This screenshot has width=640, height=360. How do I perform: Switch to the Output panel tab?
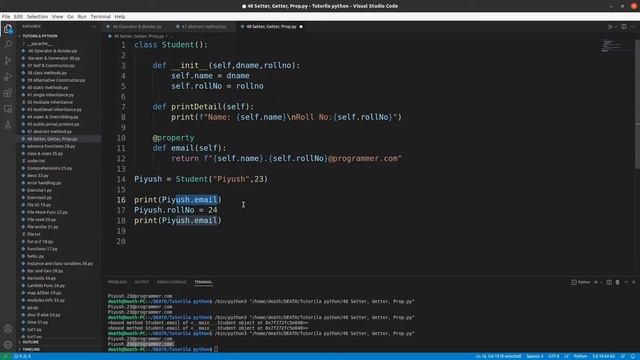click(x=142, y=282)
